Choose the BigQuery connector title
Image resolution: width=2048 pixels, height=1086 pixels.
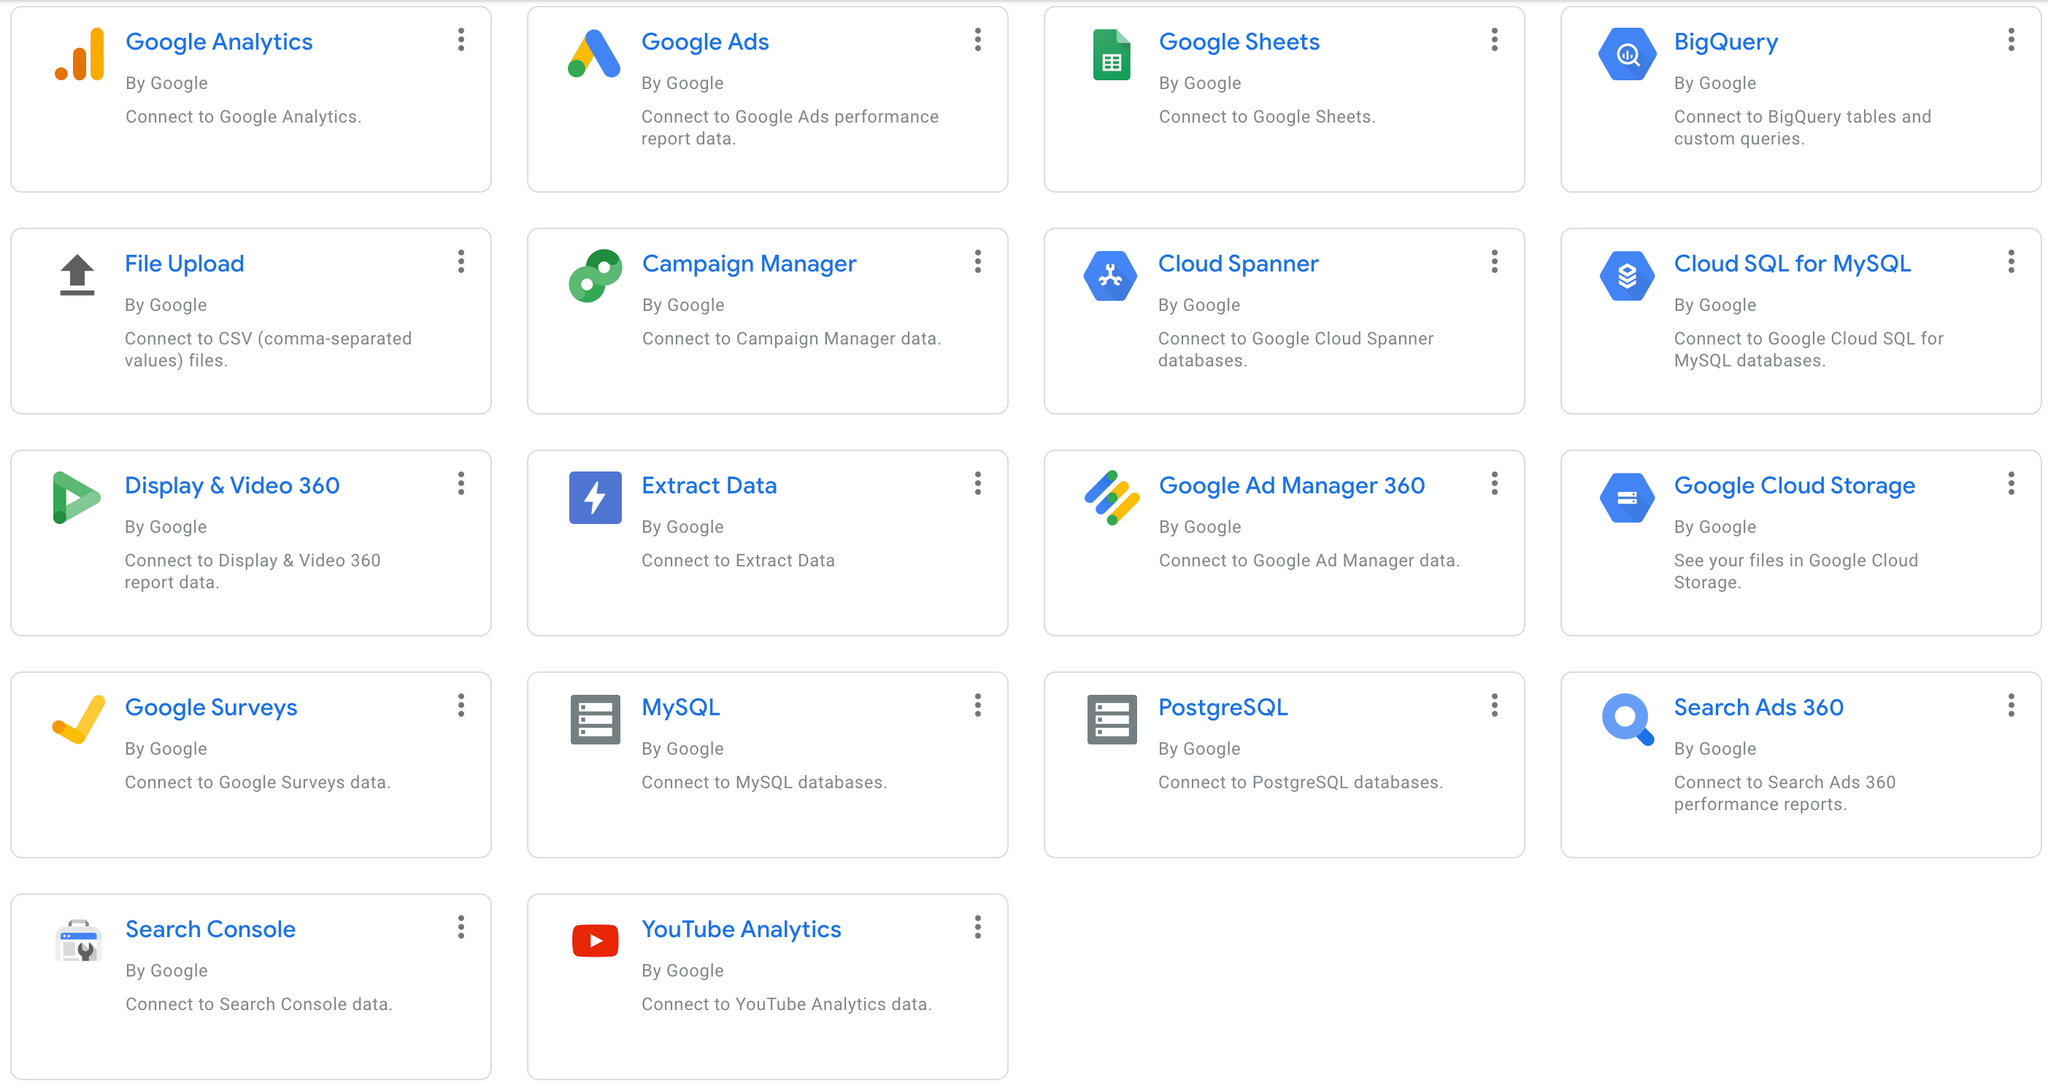(x=1726, y=42)
